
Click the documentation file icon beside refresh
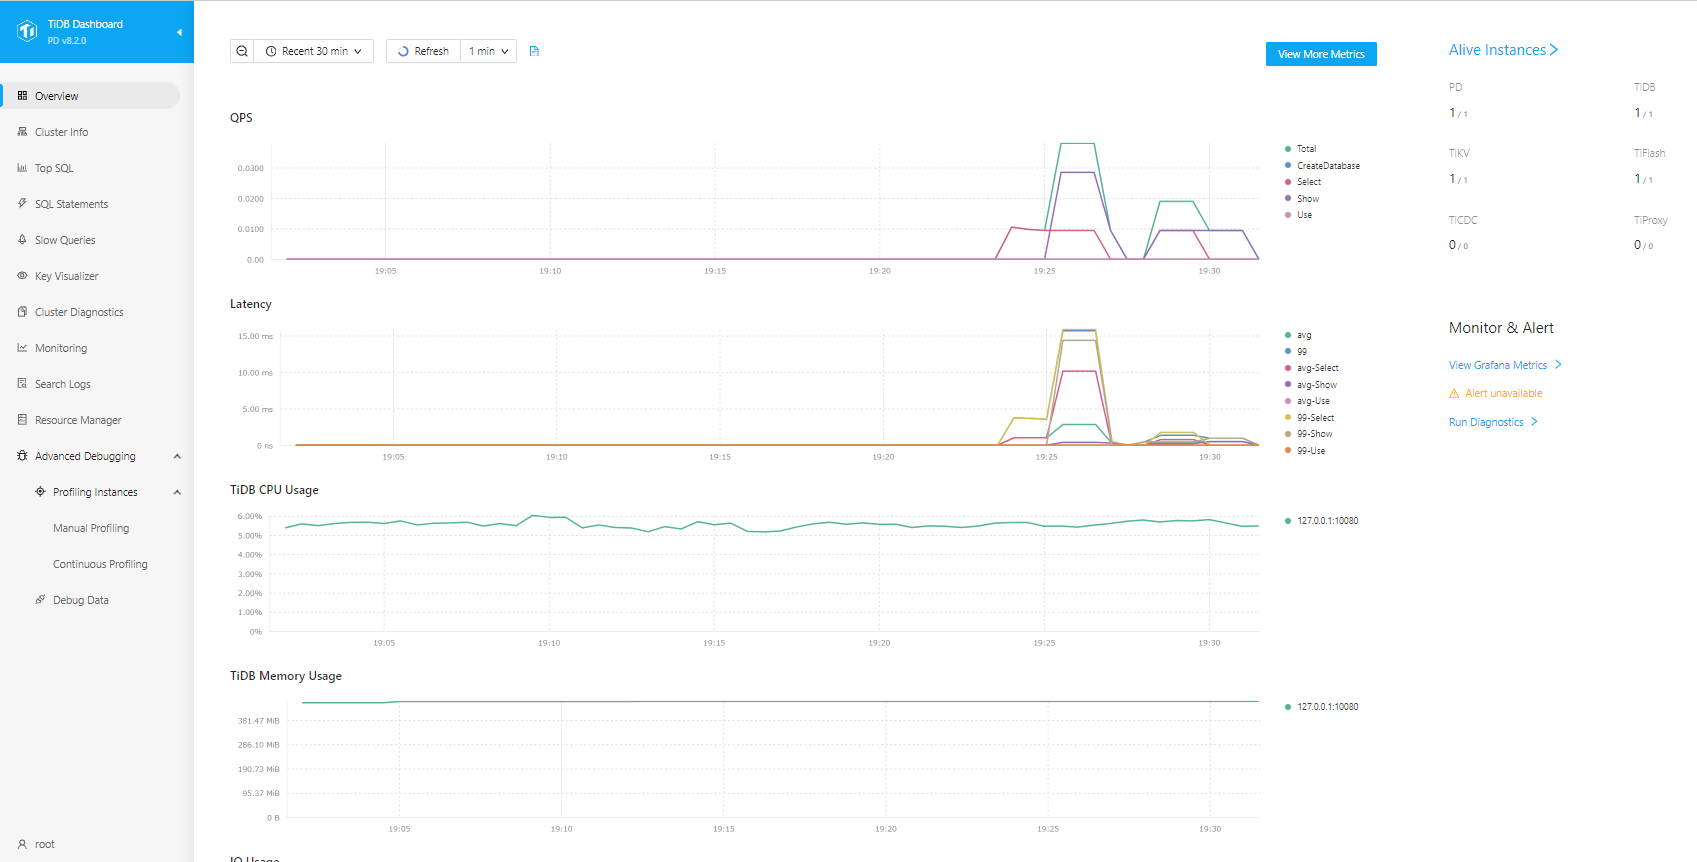pyautogui.click(x=534, y=51)
